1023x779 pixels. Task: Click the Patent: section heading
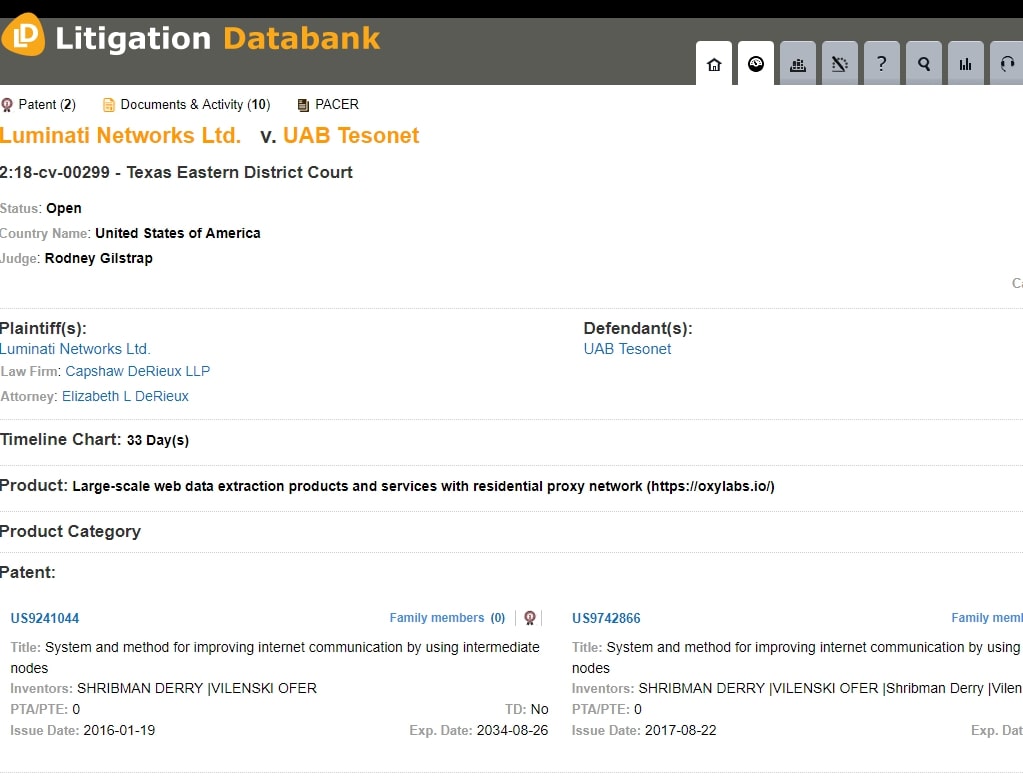click(27, 572)
